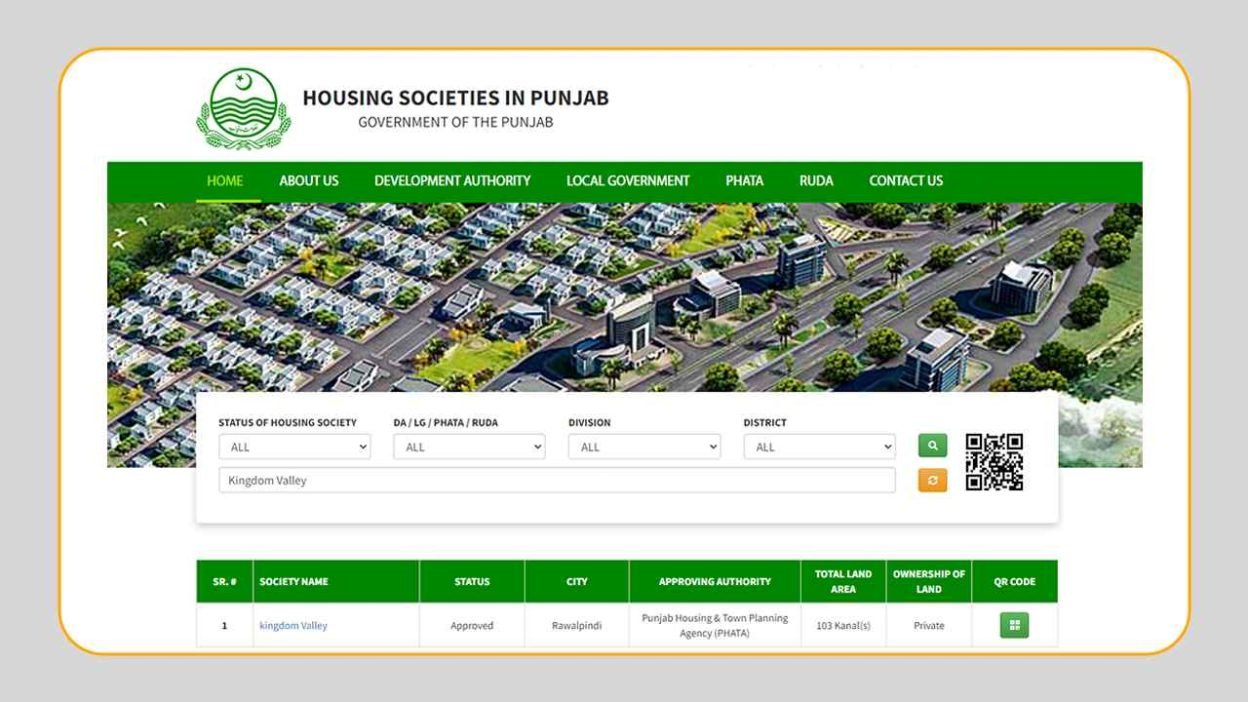Click the SR. # column header
Image resolution: width=1248 pixels, height=702 pixels.
224,582
